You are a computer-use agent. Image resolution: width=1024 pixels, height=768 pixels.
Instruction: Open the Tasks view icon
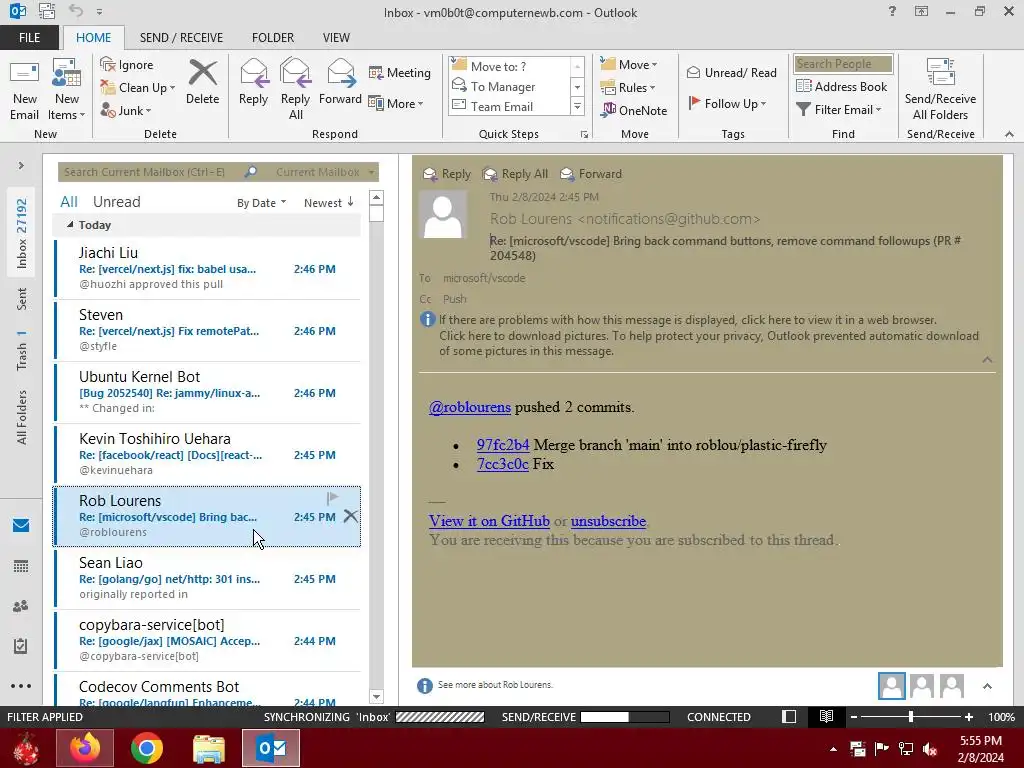[21, 646]
